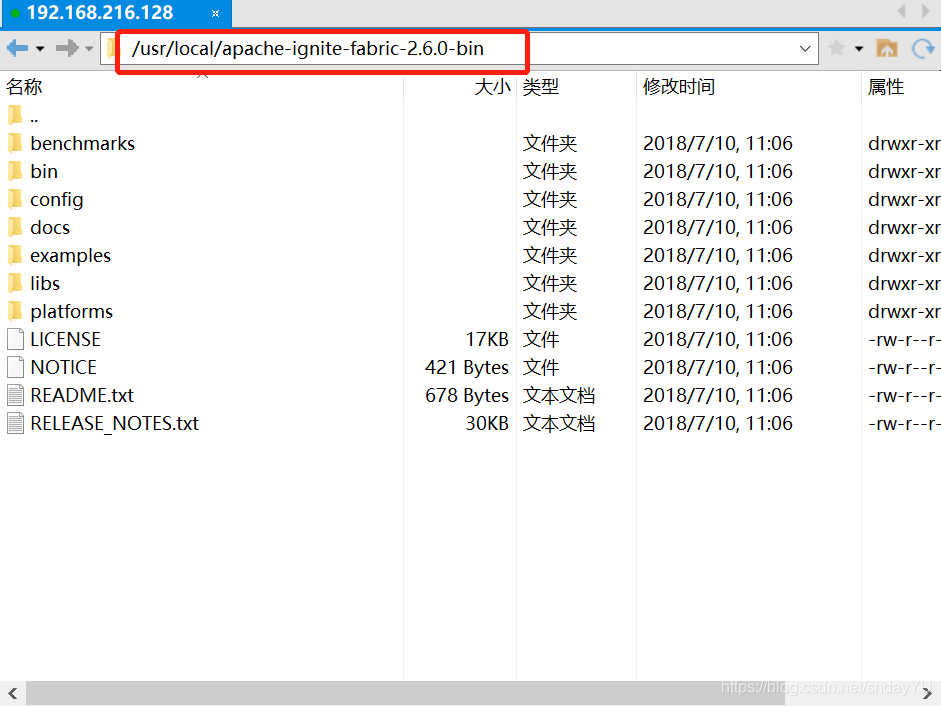
Task: Expand the path address dropdown
Action: click(x=805, y=49)
